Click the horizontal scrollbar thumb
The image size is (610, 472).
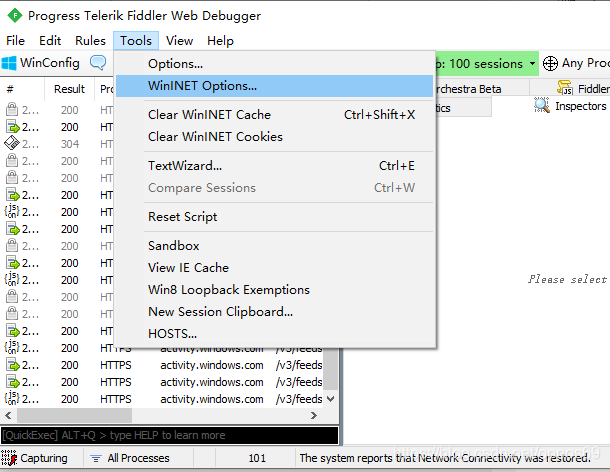[74, 416]
